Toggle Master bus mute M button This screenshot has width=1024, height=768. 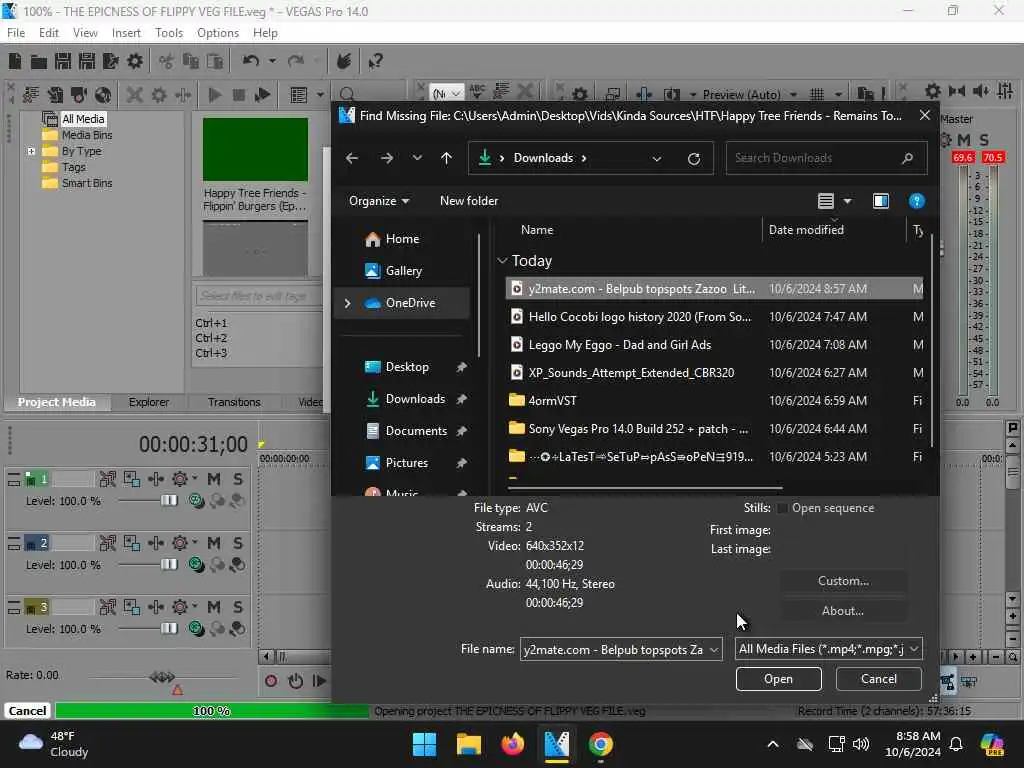[x=963, y=140]
